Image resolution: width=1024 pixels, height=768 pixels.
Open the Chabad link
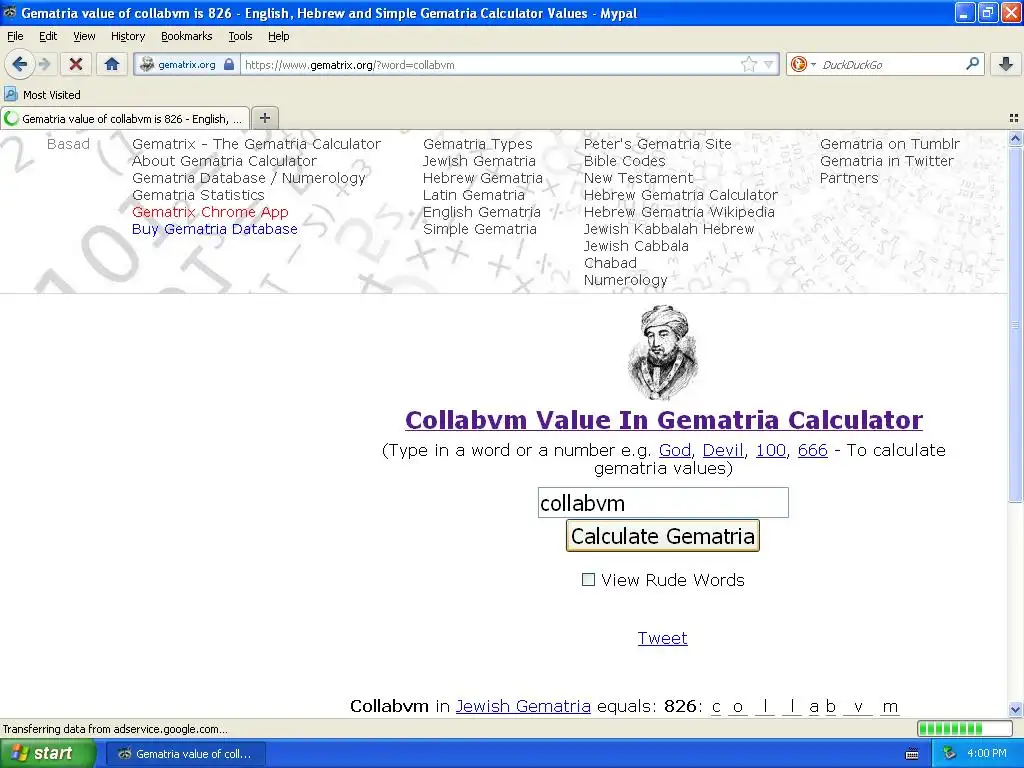coord(610,263)
